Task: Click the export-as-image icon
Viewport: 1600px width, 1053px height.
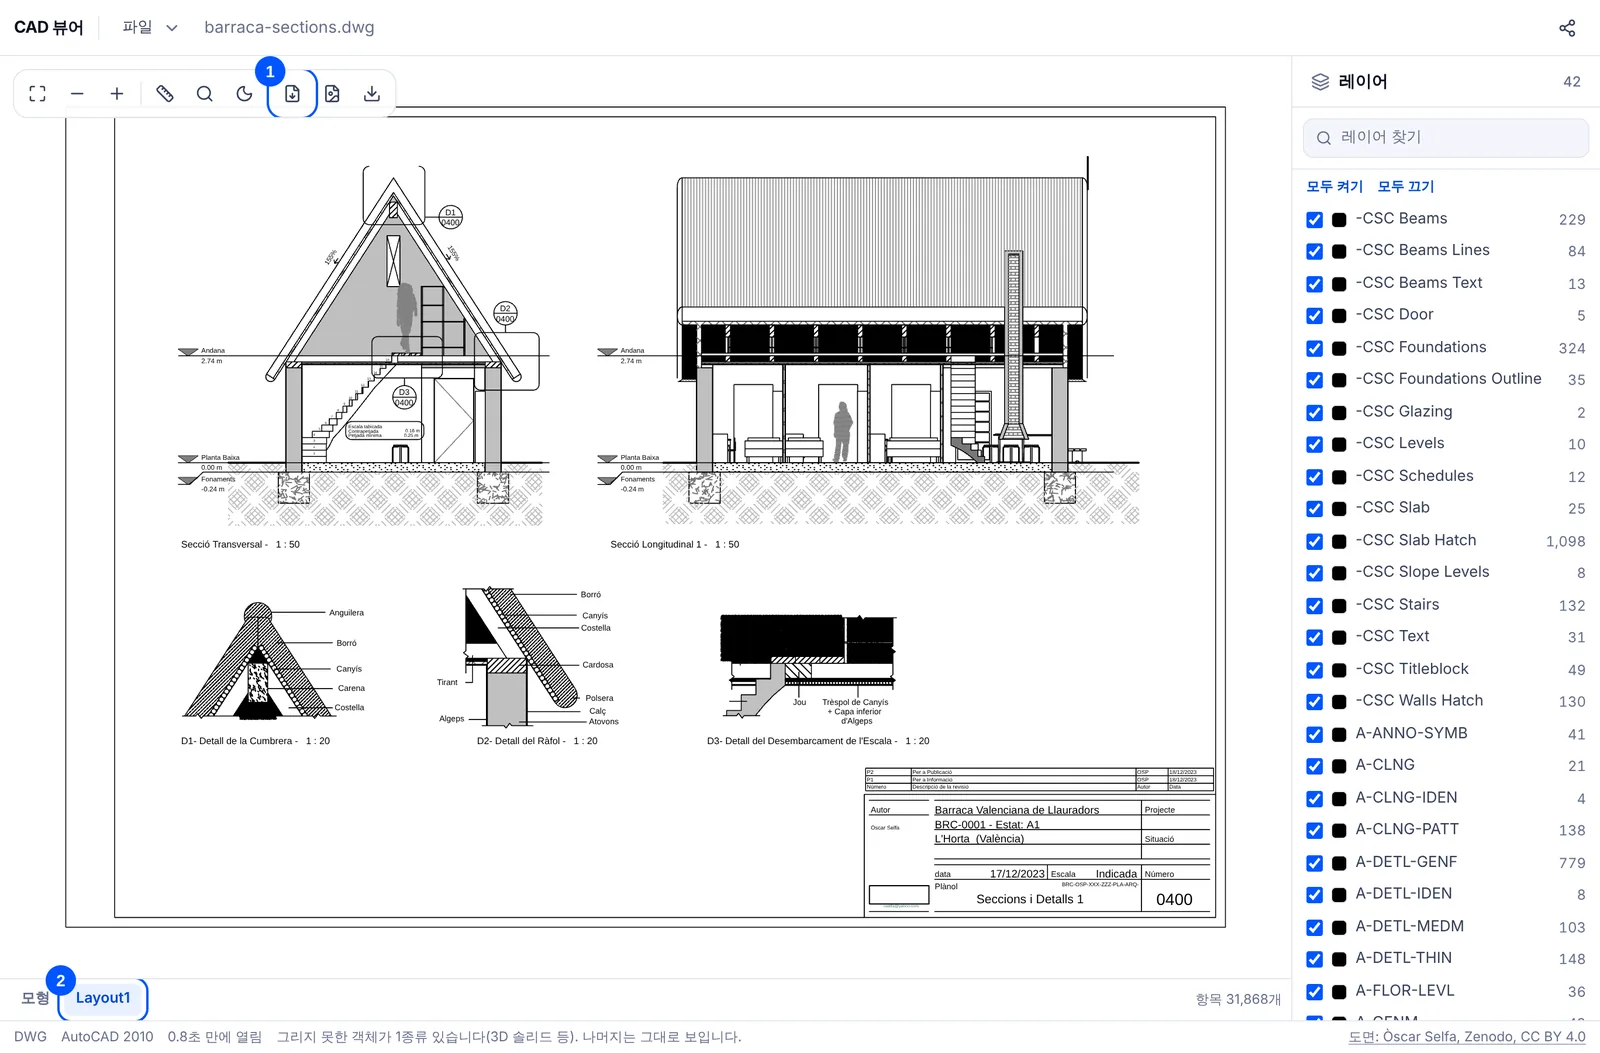Action: [332, 94]
